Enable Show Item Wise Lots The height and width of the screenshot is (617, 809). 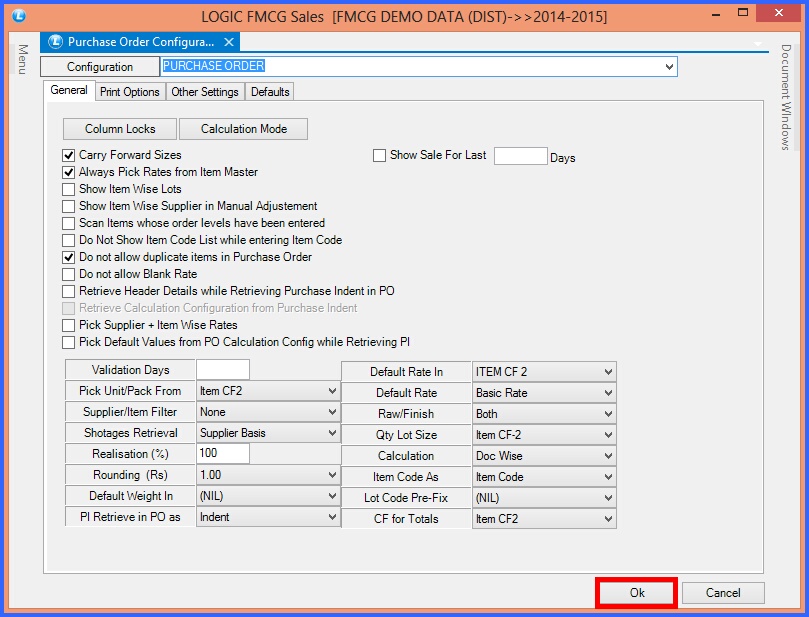[x=69, y=189]
